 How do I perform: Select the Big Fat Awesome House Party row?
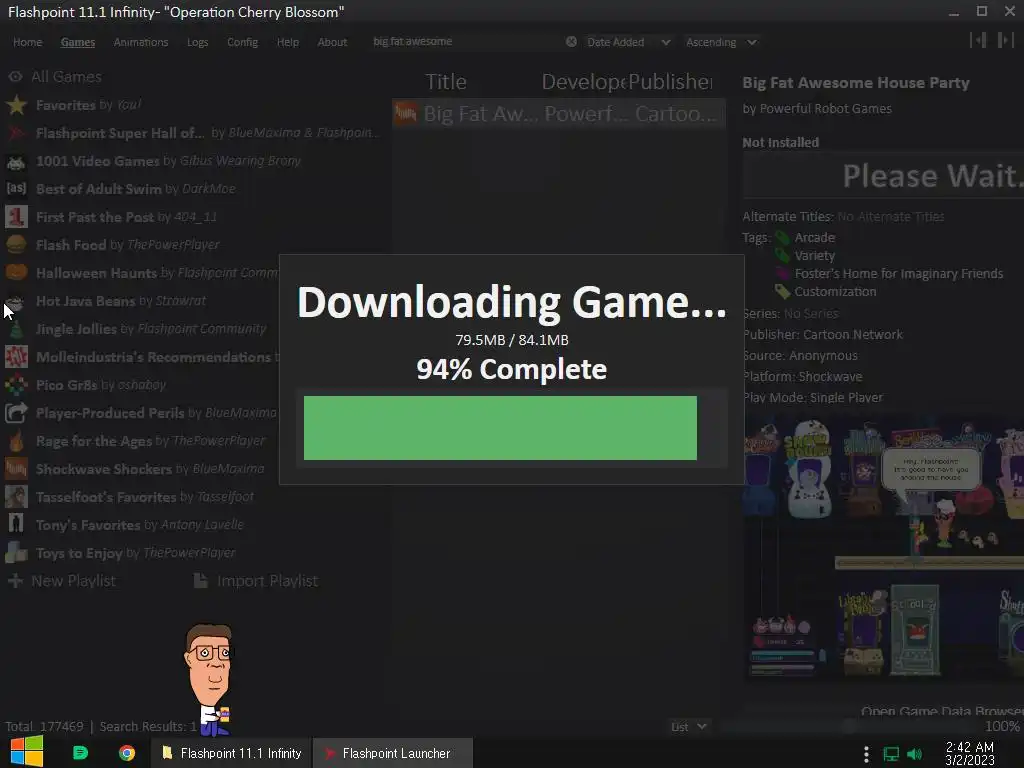pyautogui.click(x=559, y=114)
